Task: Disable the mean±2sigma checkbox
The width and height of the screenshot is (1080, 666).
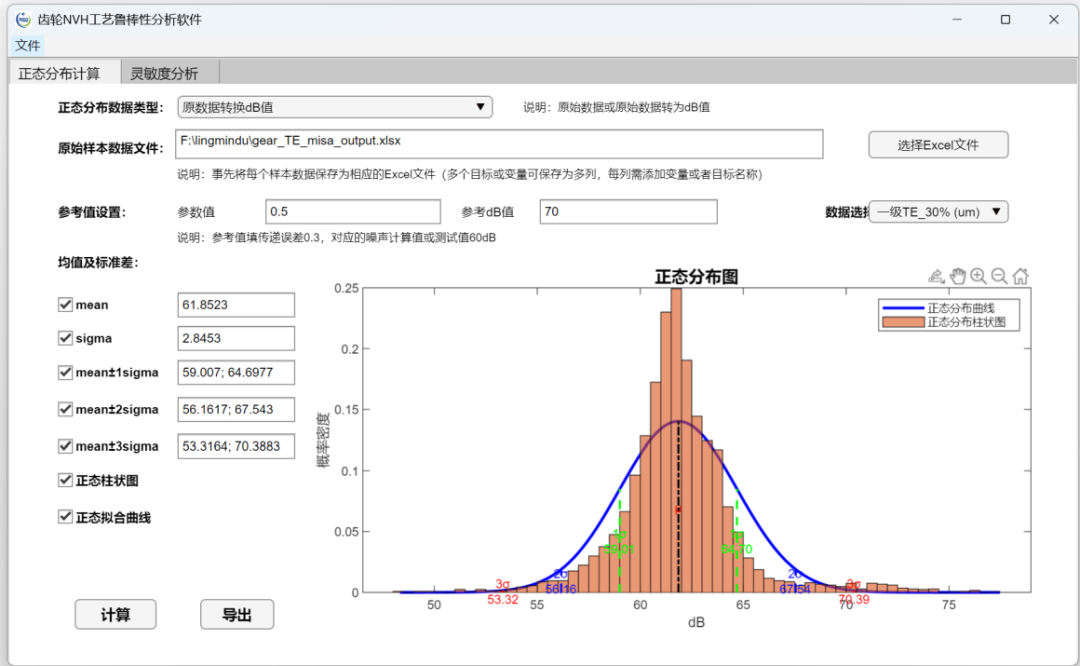Action: 65,409
